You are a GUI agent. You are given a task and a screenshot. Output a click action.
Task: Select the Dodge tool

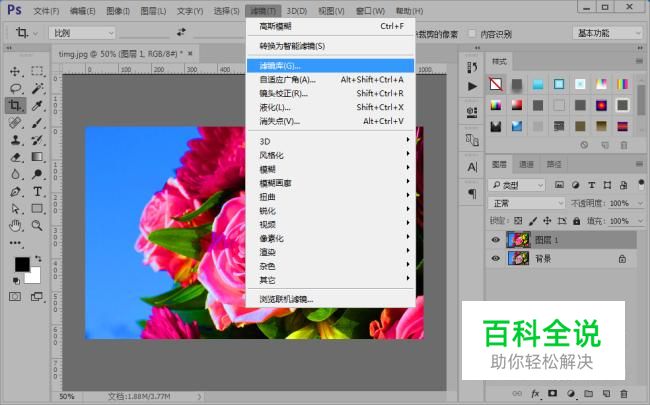tap(37, 174)
